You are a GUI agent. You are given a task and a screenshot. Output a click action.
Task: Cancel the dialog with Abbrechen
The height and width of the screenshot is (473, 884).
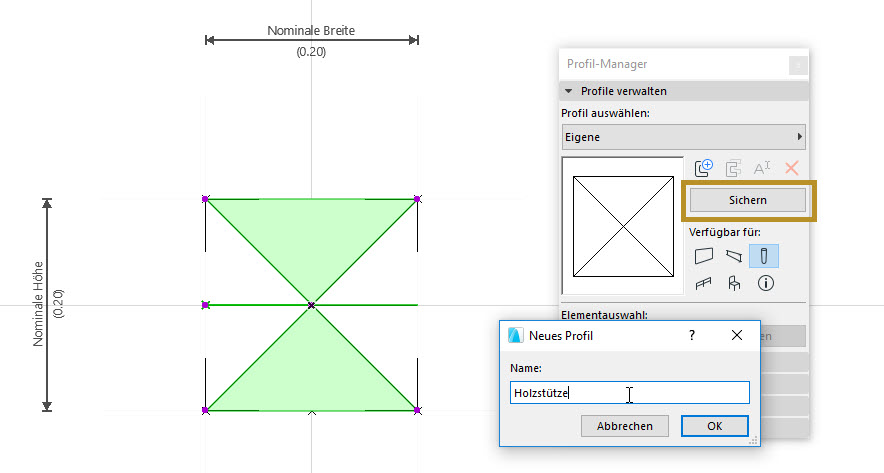625,426
